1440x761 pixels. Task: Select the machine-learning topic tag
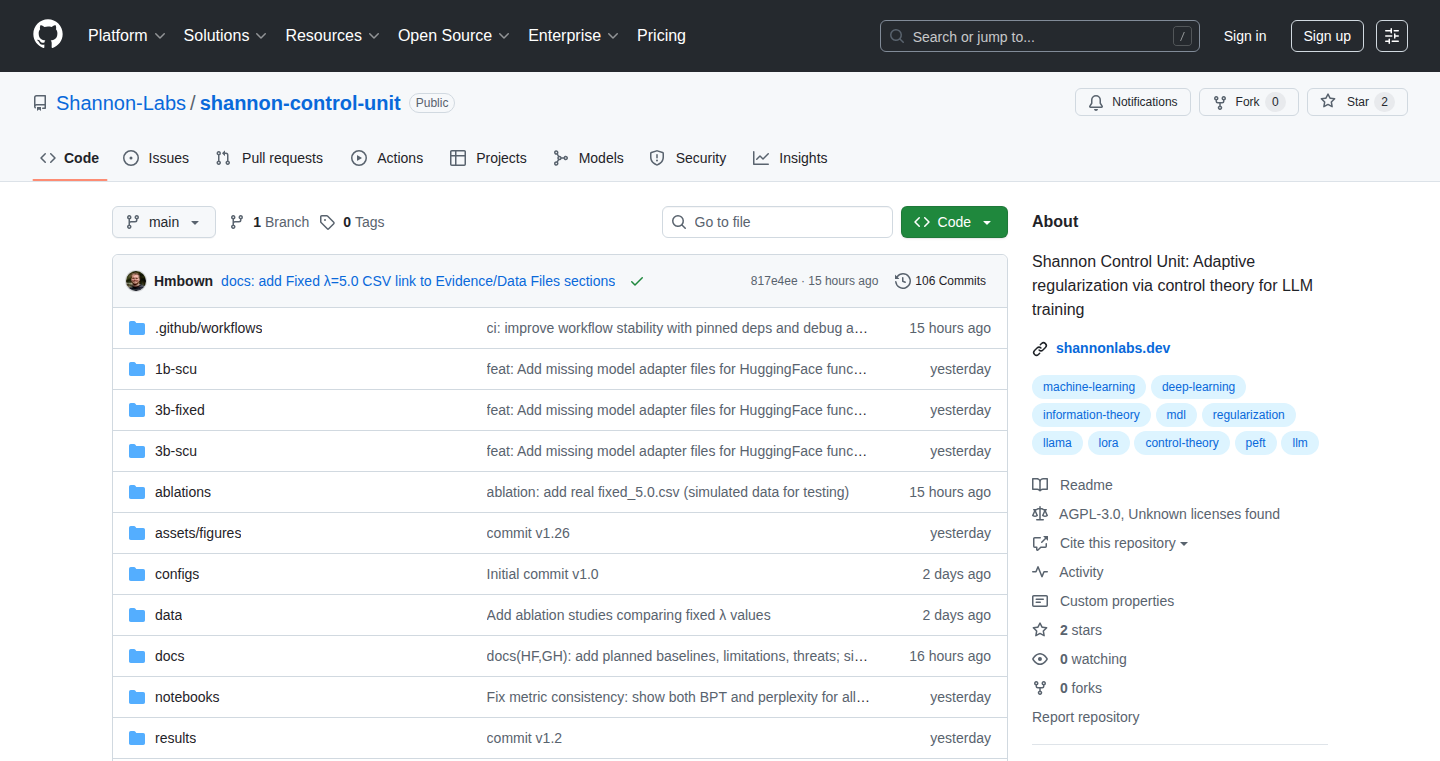pos(1089,387)
